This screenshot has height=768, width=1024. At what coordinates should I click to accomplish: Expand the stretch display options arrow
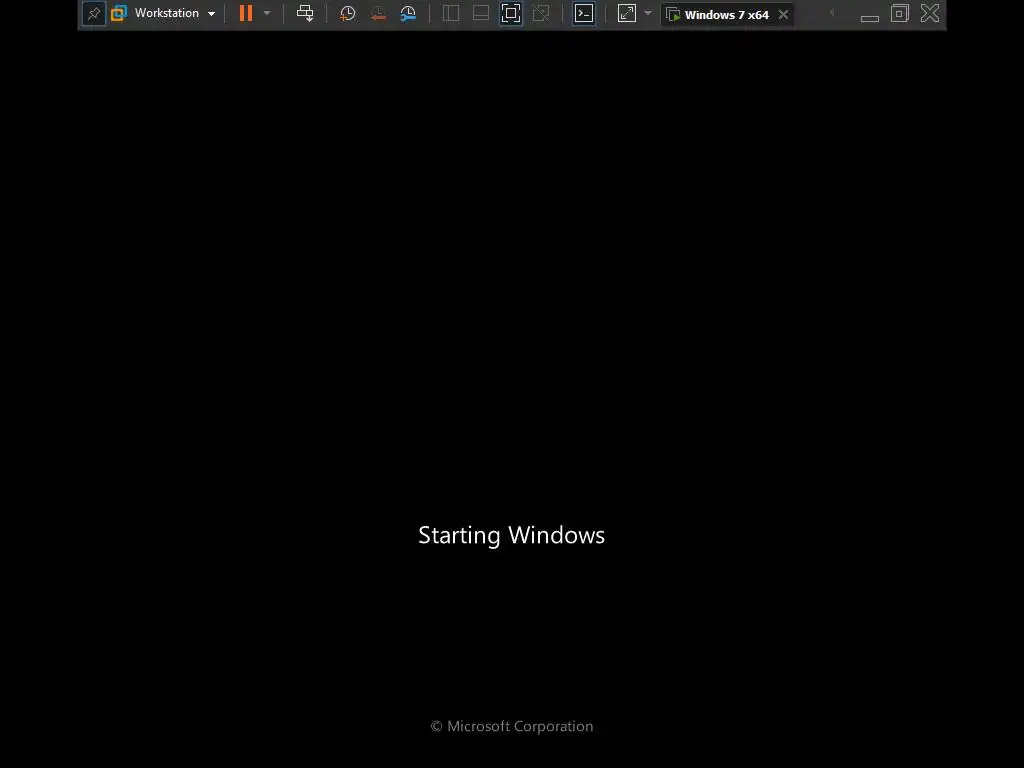tap(648, 13)
